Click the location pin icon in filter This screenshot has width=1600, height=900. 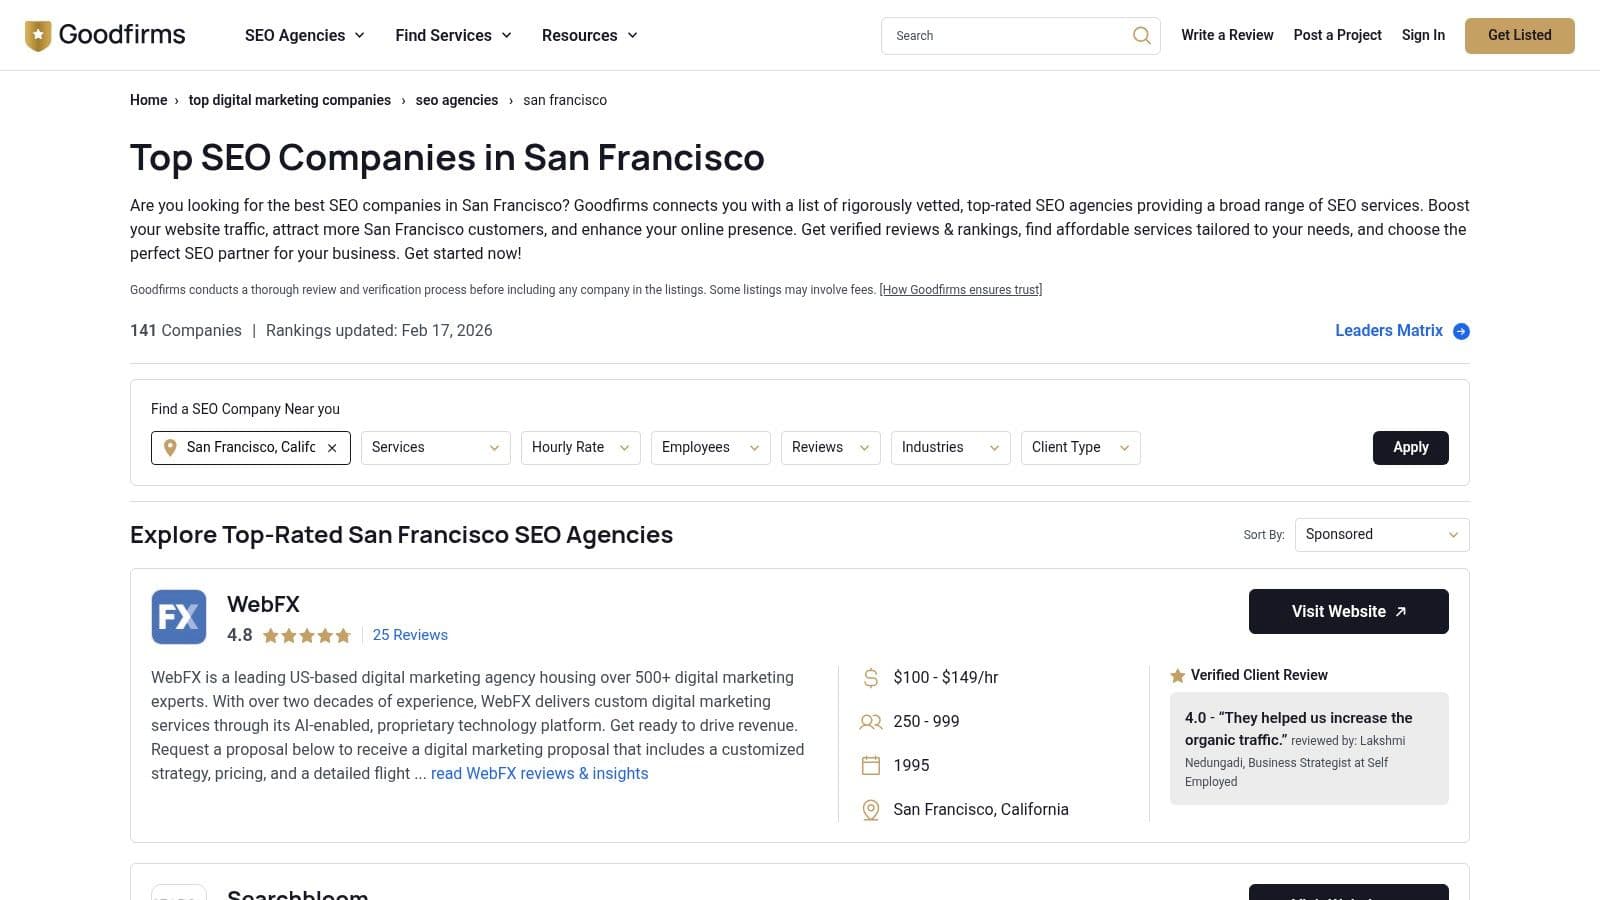[170, 448]
